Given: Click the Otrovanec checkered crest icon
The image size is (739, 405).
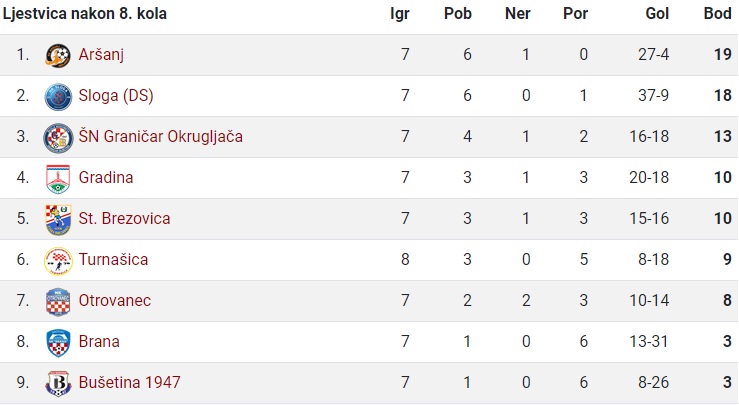Looking at the screenshot, I should coord(58,301).
